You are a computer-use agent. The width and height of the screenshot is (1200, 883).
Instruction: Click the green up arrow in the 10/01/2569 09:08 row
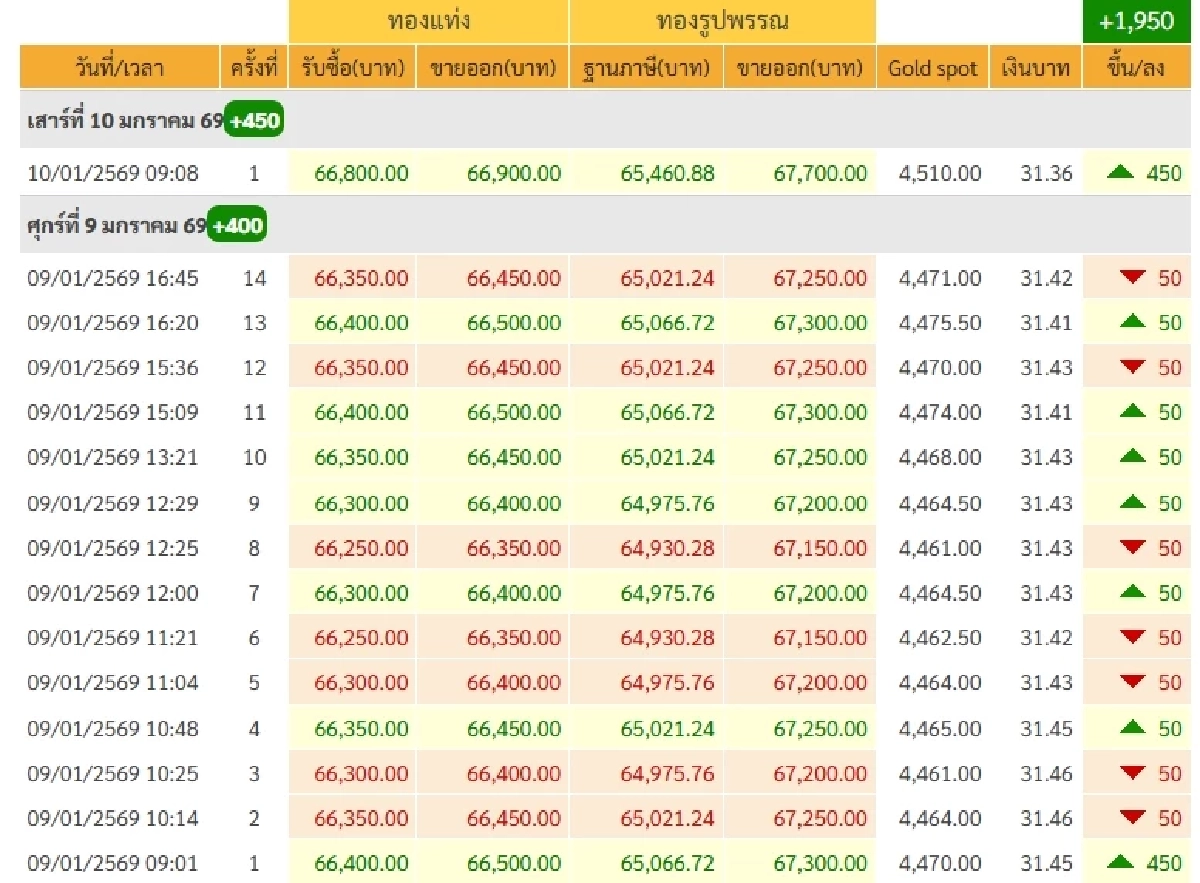pos(1121,173)
